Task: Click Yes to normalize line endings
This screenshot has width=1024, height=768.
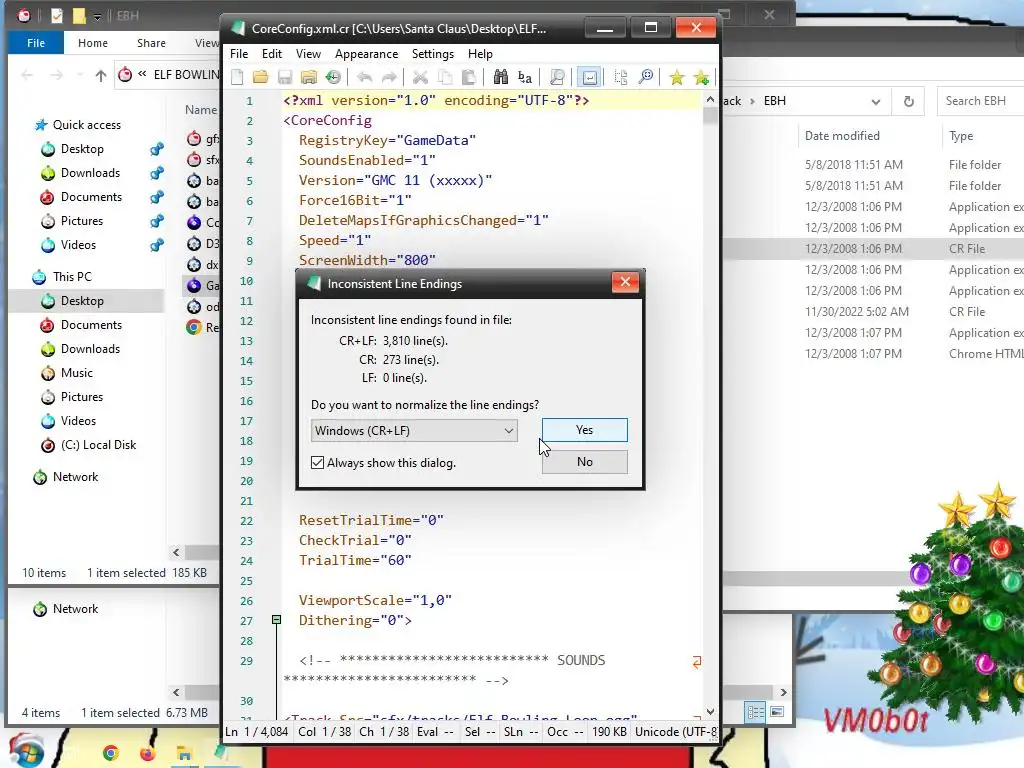Action: 584,430
